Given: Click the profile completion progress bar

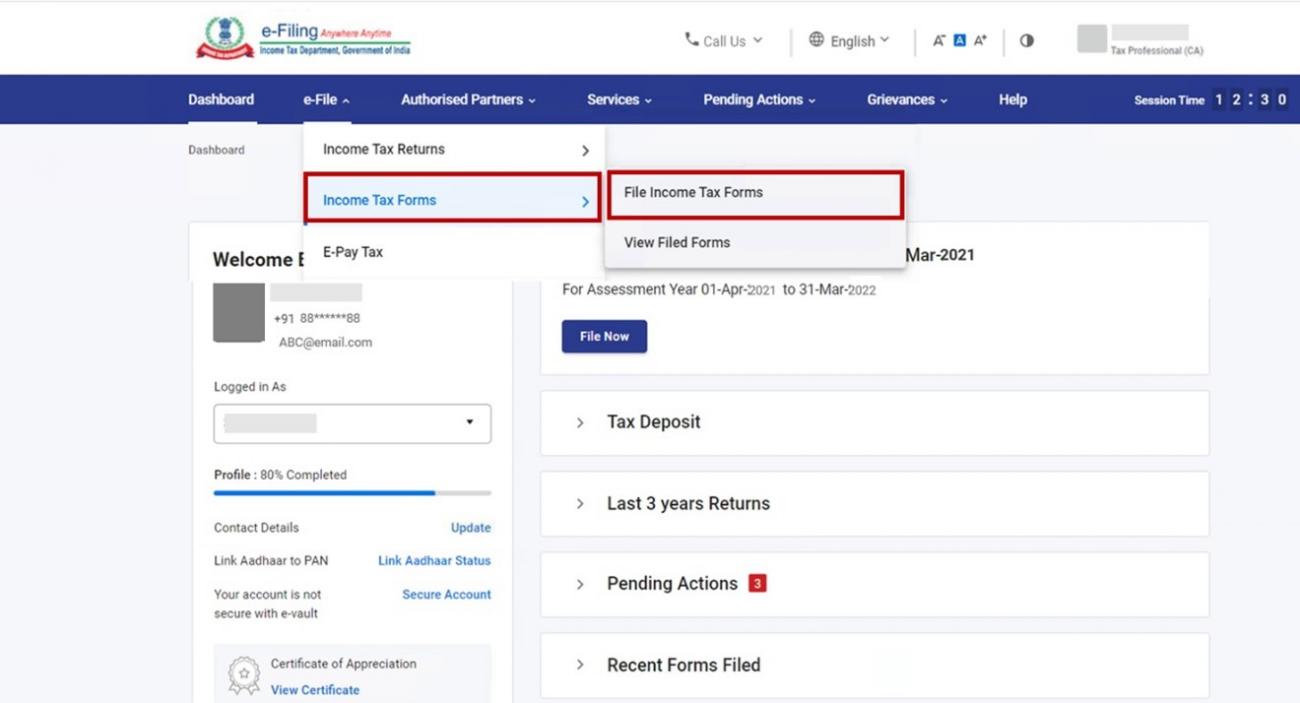Looking at the screenshot, I should click(352, 493).
